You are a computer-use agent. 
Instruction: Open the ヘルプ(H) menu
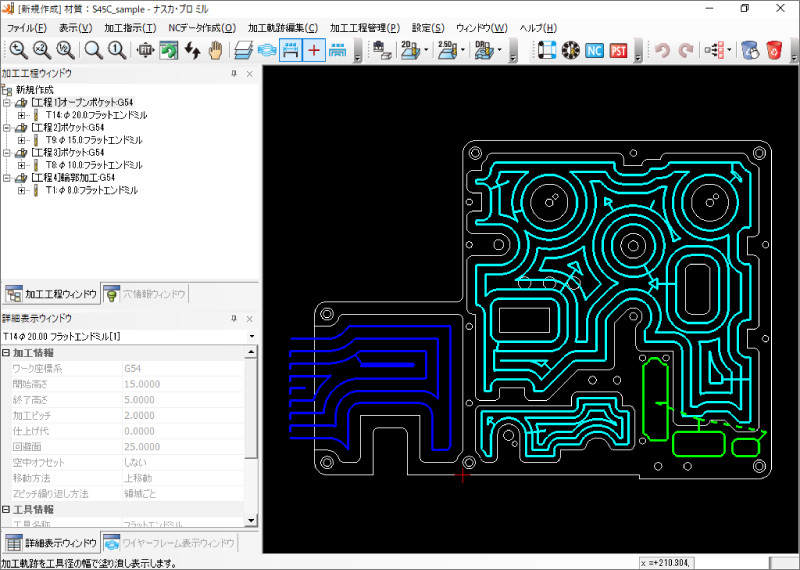pos(538,28)
